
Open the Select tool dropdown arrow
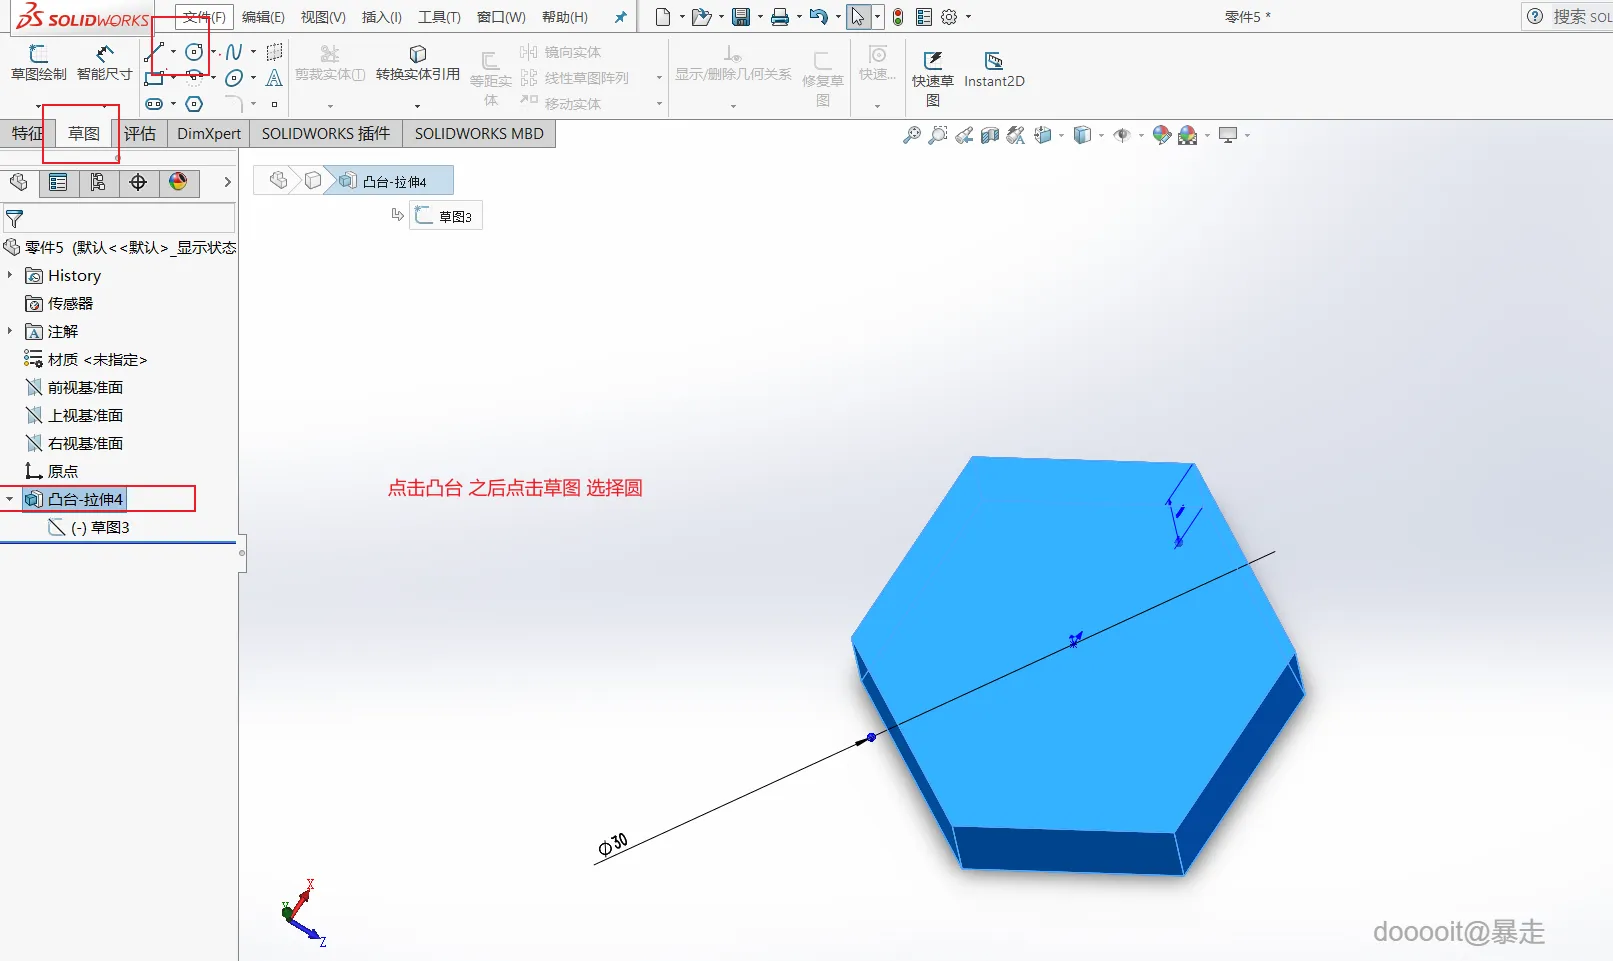[877, 17]
